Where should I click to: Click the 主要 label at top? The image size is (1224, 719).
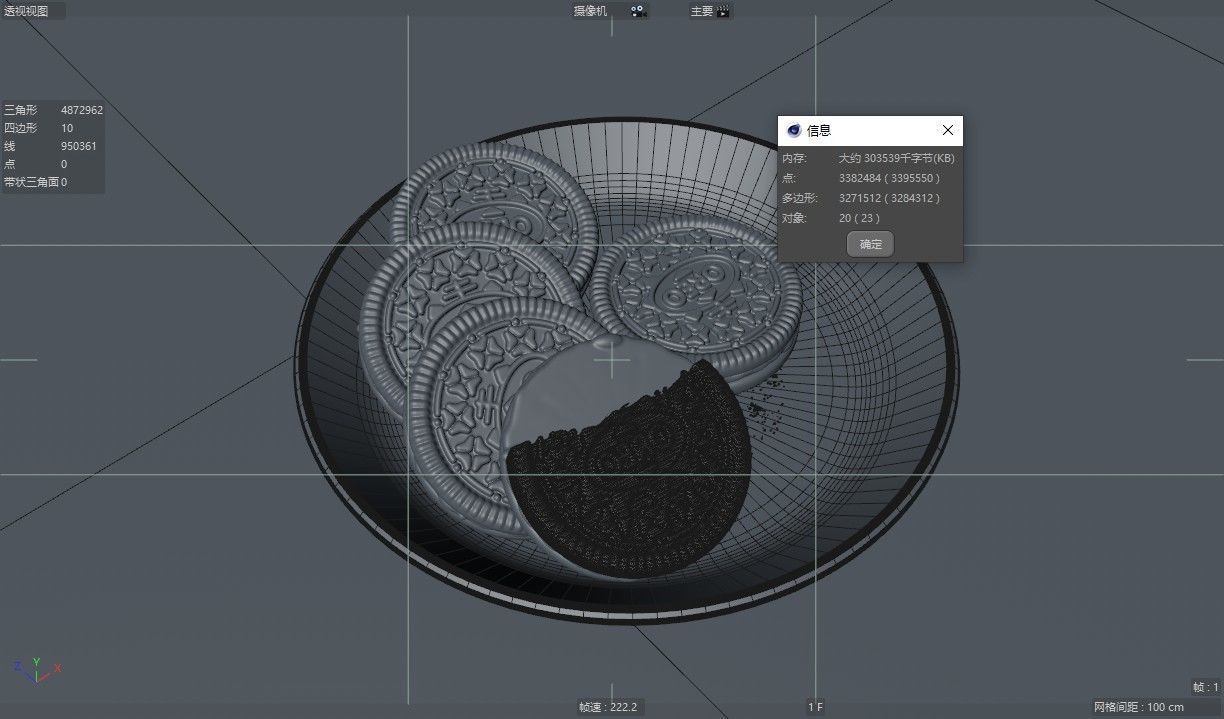702,11
